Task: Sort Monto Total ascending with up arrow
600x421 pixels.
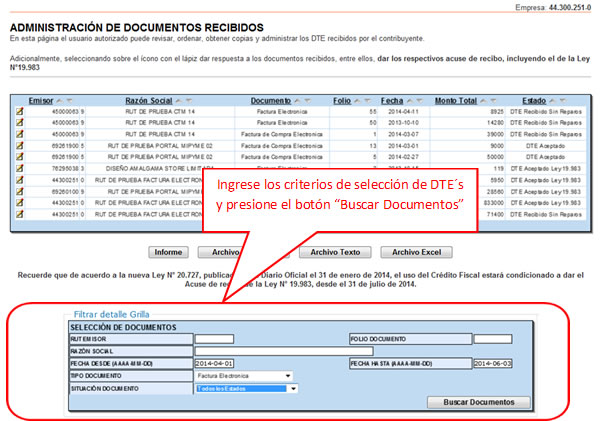Action: click(484, 101)
